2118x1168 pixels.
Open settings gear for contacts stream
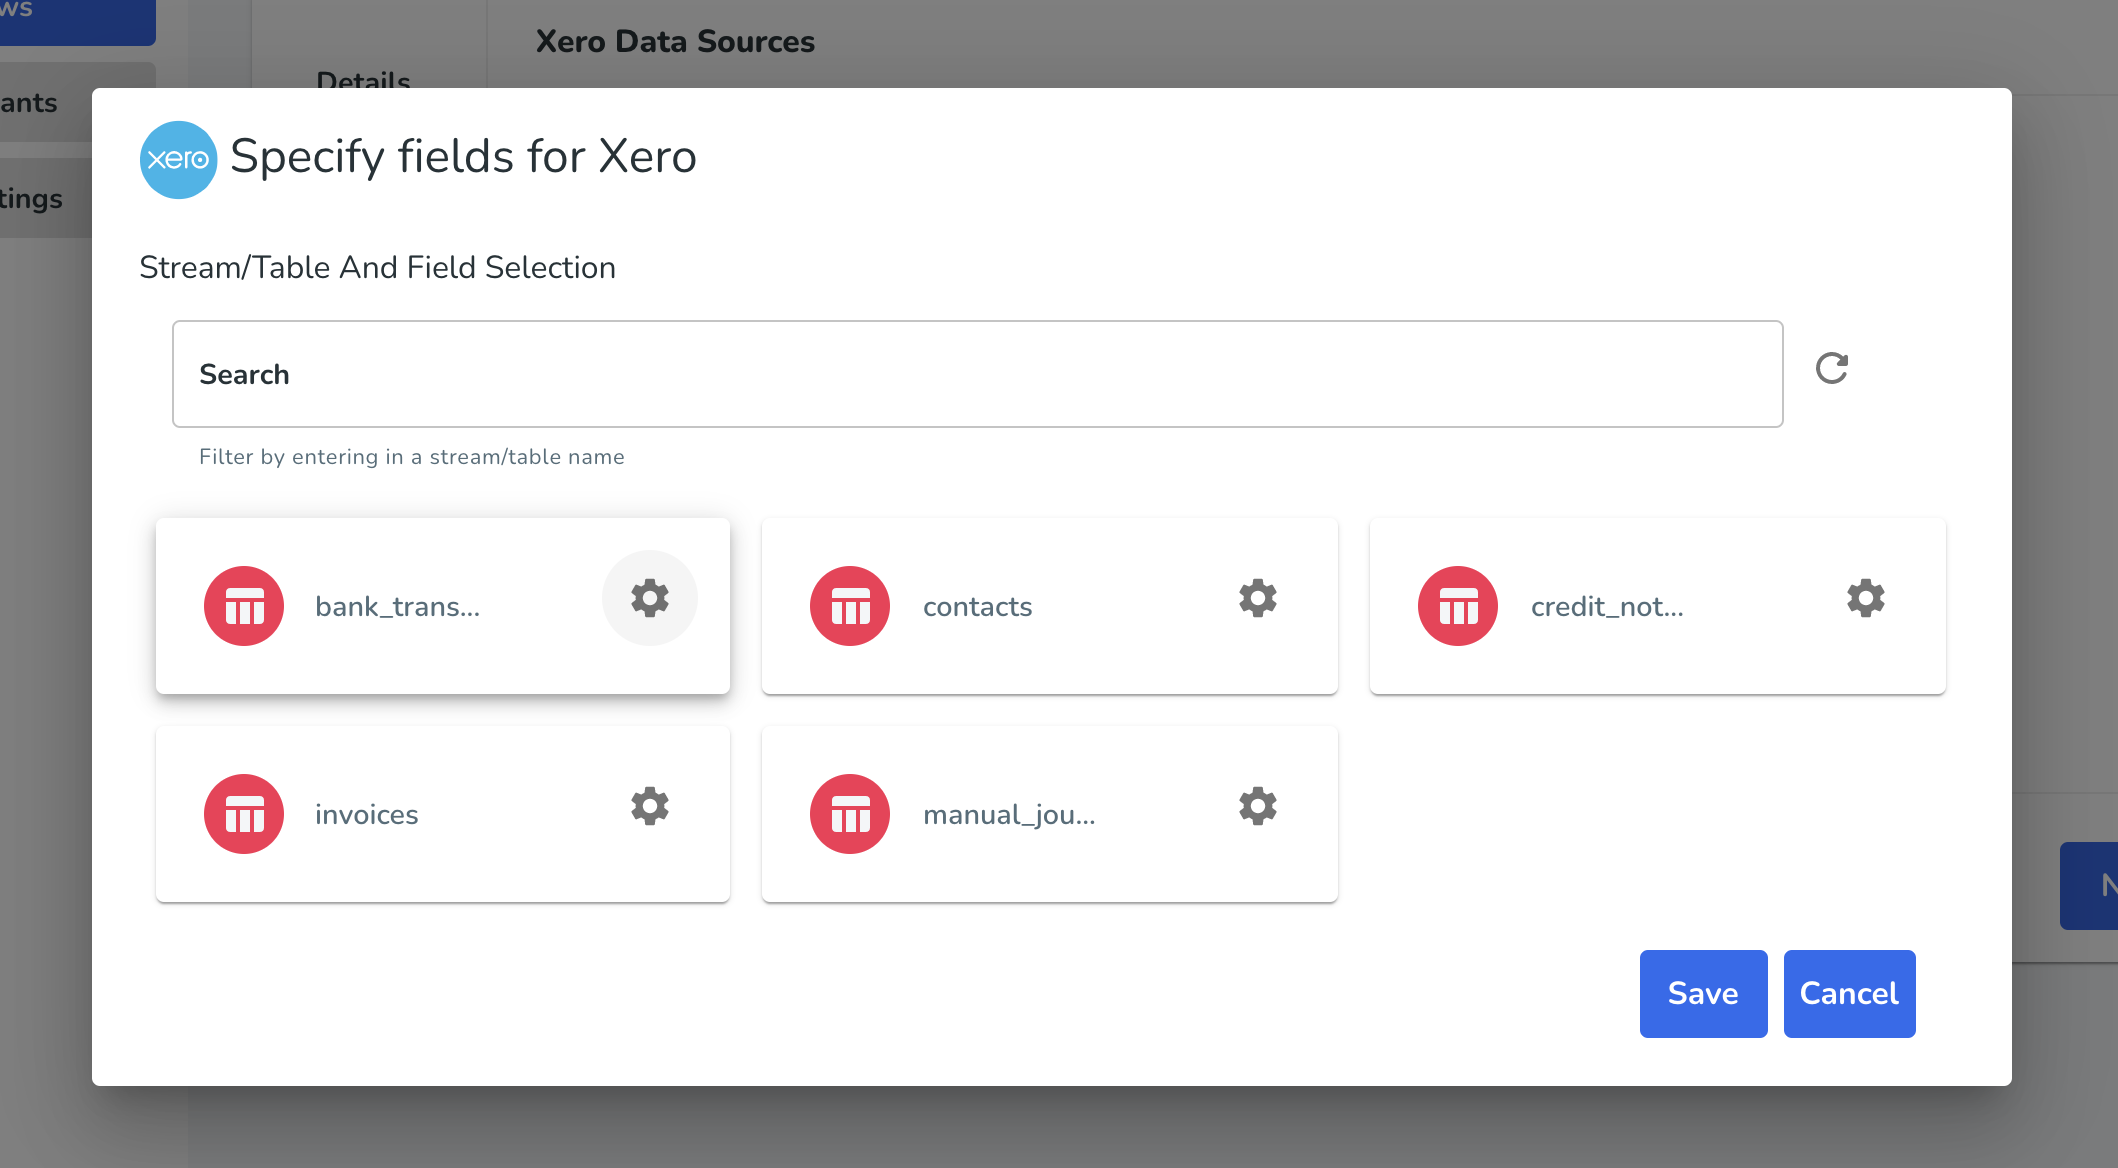pos(1258,598)
